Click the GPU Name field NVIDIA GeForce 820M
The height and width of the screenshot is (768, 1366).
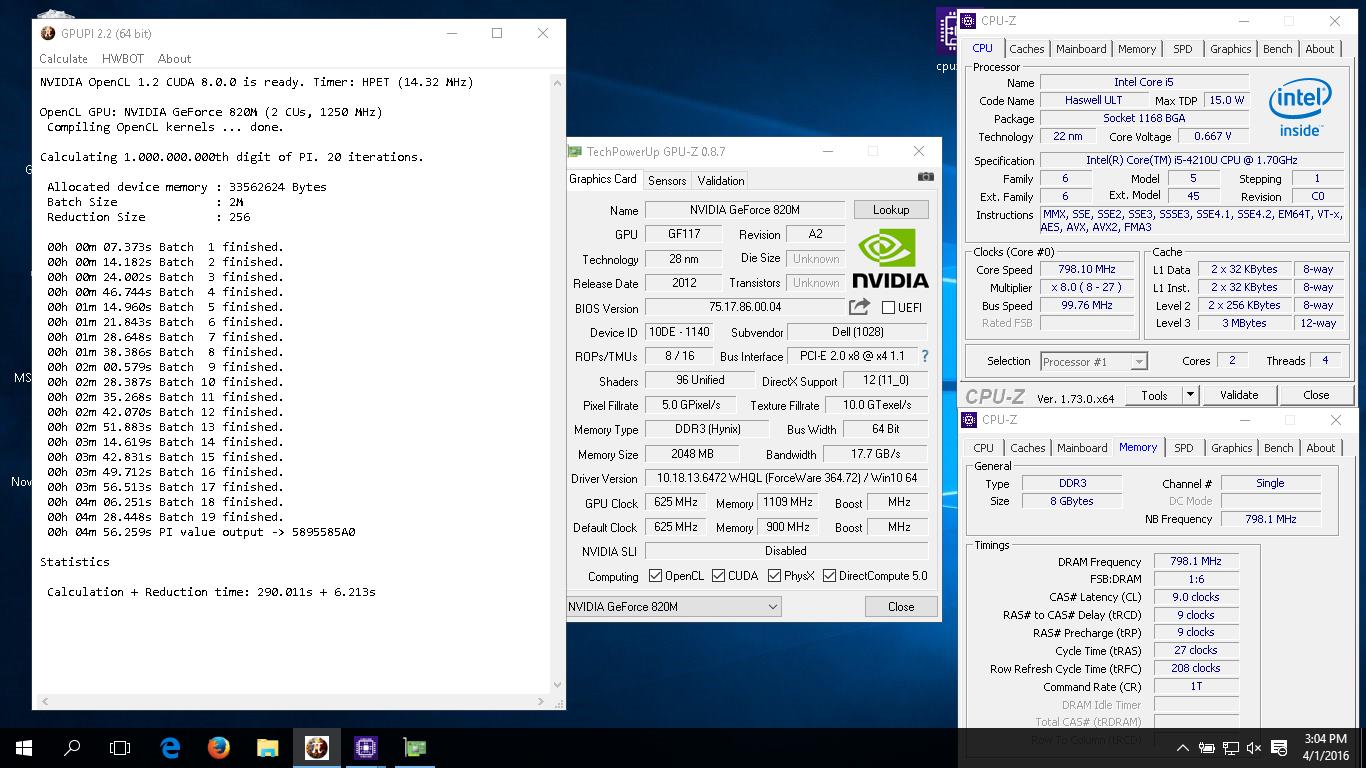pos(746,210)
